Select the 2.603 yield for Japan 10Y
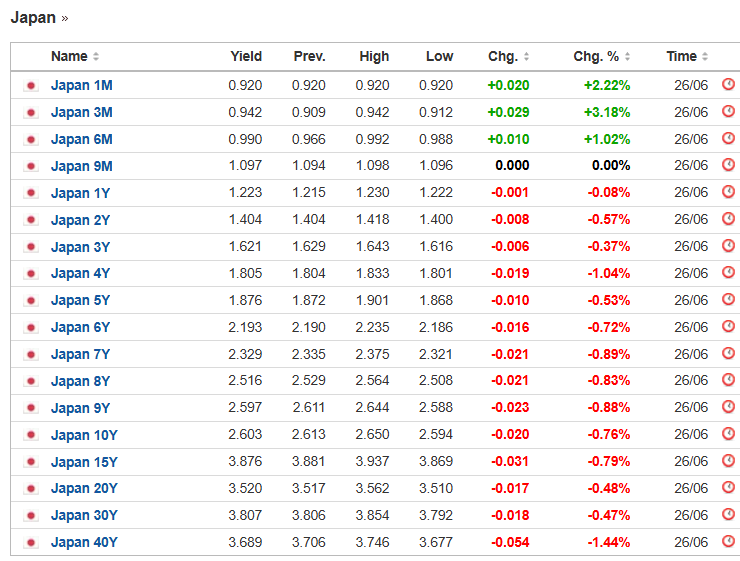The image size is (740, 561). [x=245, y=434]
